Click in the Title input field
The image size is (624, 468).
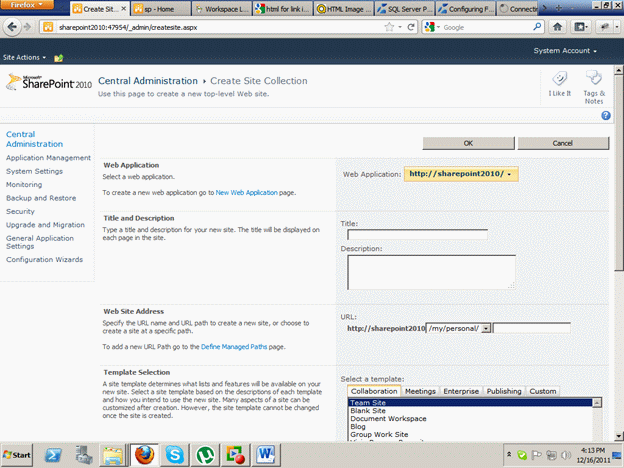[x=417, y=234]
